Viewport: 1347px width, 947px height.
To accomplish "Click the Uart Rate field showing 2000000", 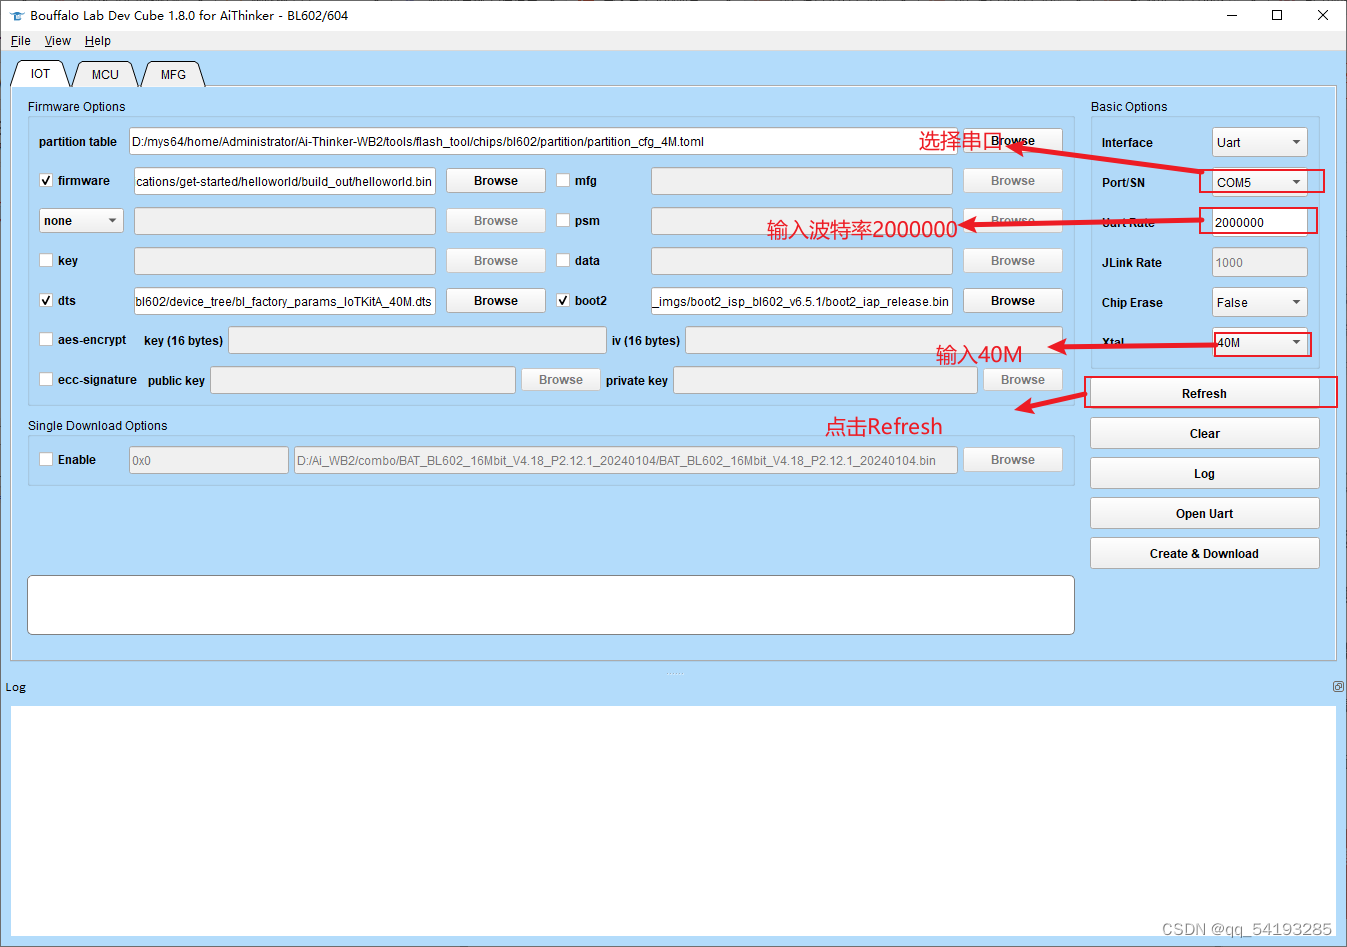I will coord(1260,223).
